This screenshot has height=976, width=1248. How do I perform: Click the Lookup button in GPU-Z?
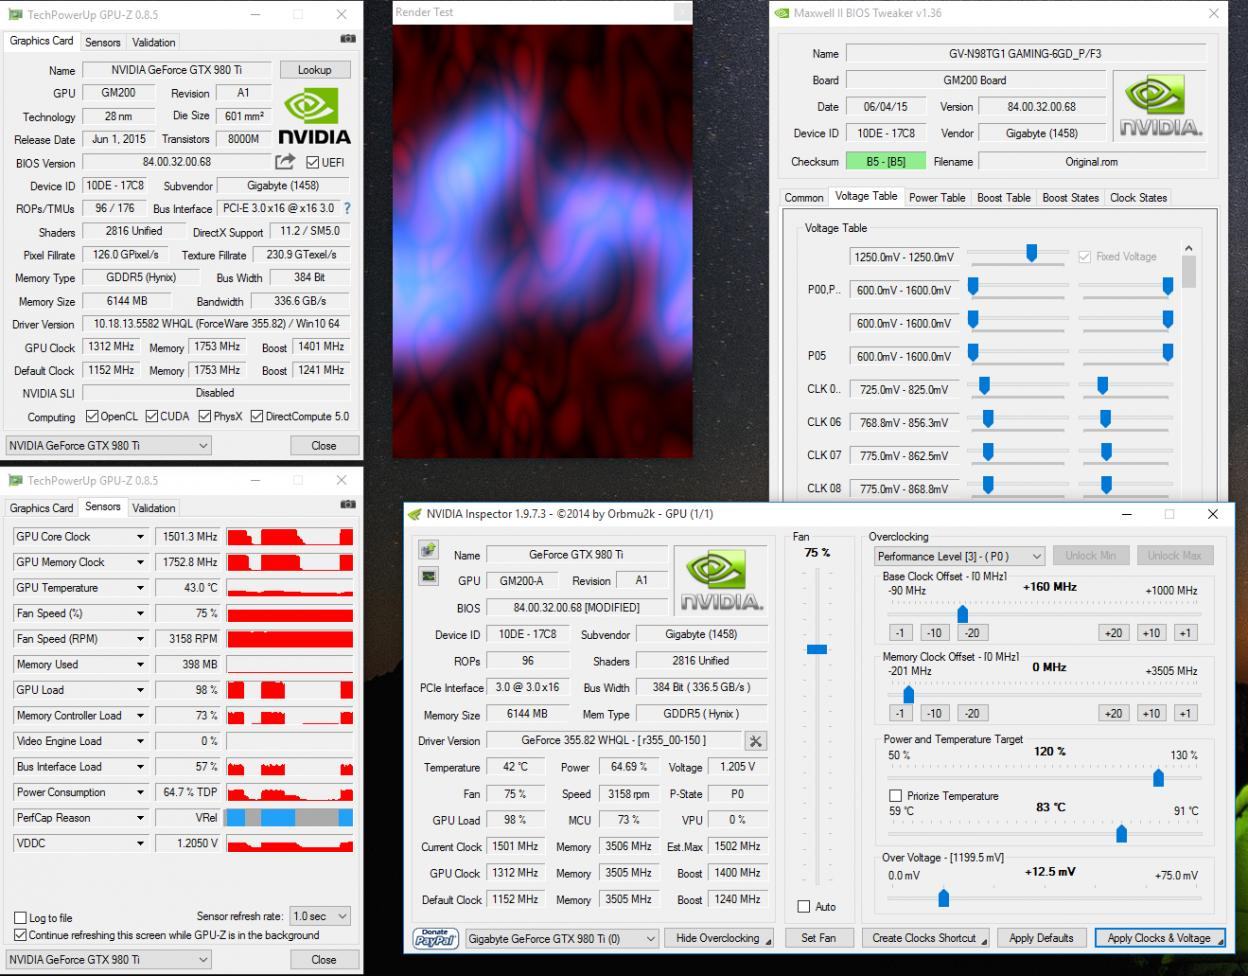314,70
